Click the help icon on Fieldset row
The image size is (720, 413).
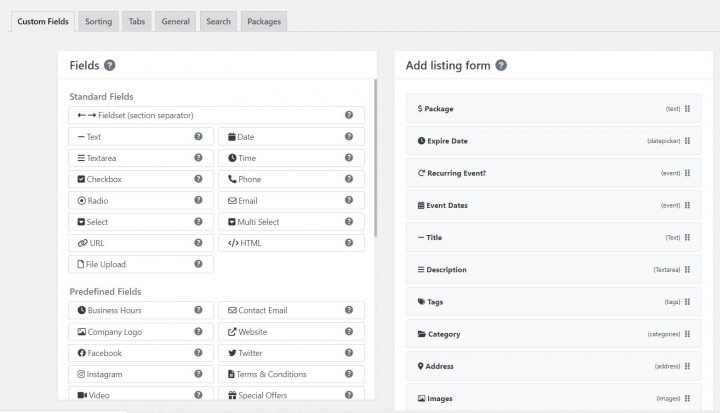click(348, 115)
